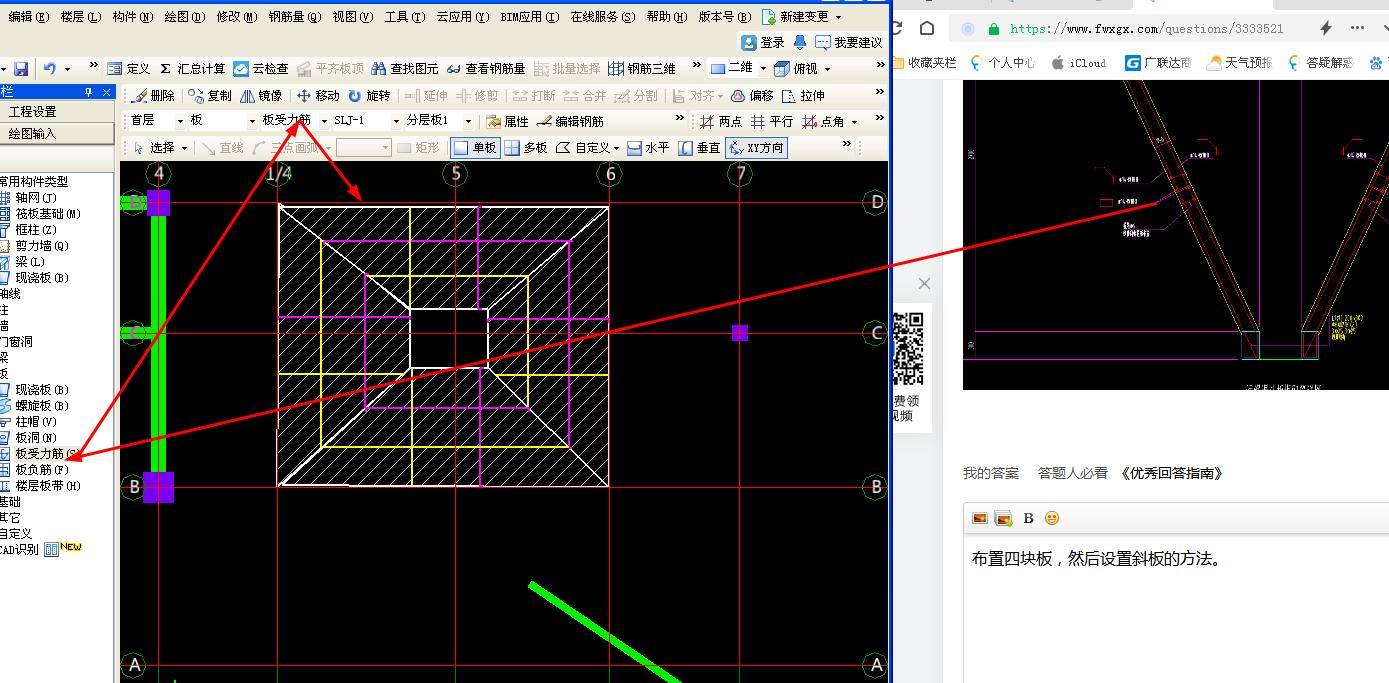Select the 复制 copy tool
The width and height of the screenshot is (1389, 683).
pos(210,96)
